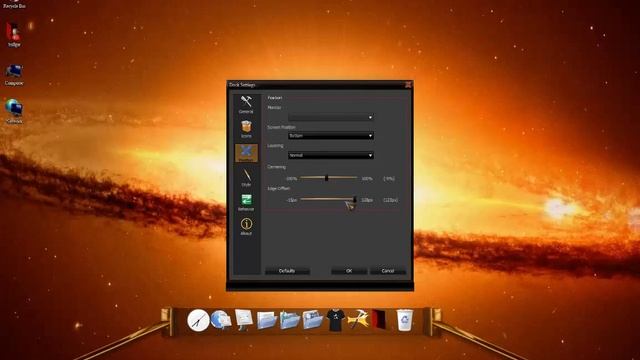Click the Edge Offset current value in parentheses
Image resolution: width=640 pixels, height=360 pixels.
pos(391,200)
